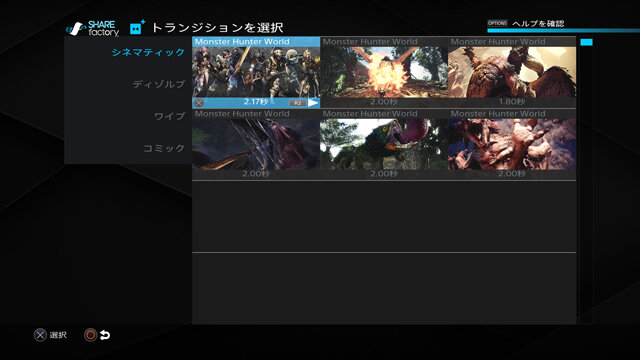640x360 pixels.
Task: Open the ワイプ transitions category
Action: click(x=169, y=116)
